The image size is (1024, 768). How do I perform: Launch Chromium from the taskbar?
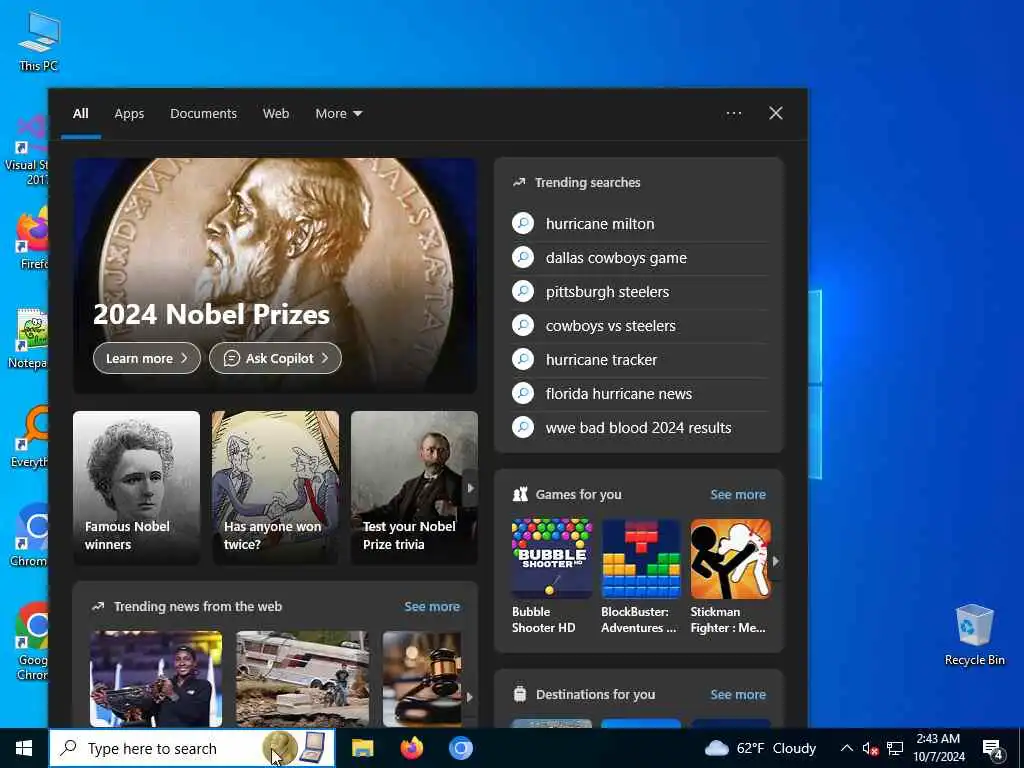coord(460,748)
